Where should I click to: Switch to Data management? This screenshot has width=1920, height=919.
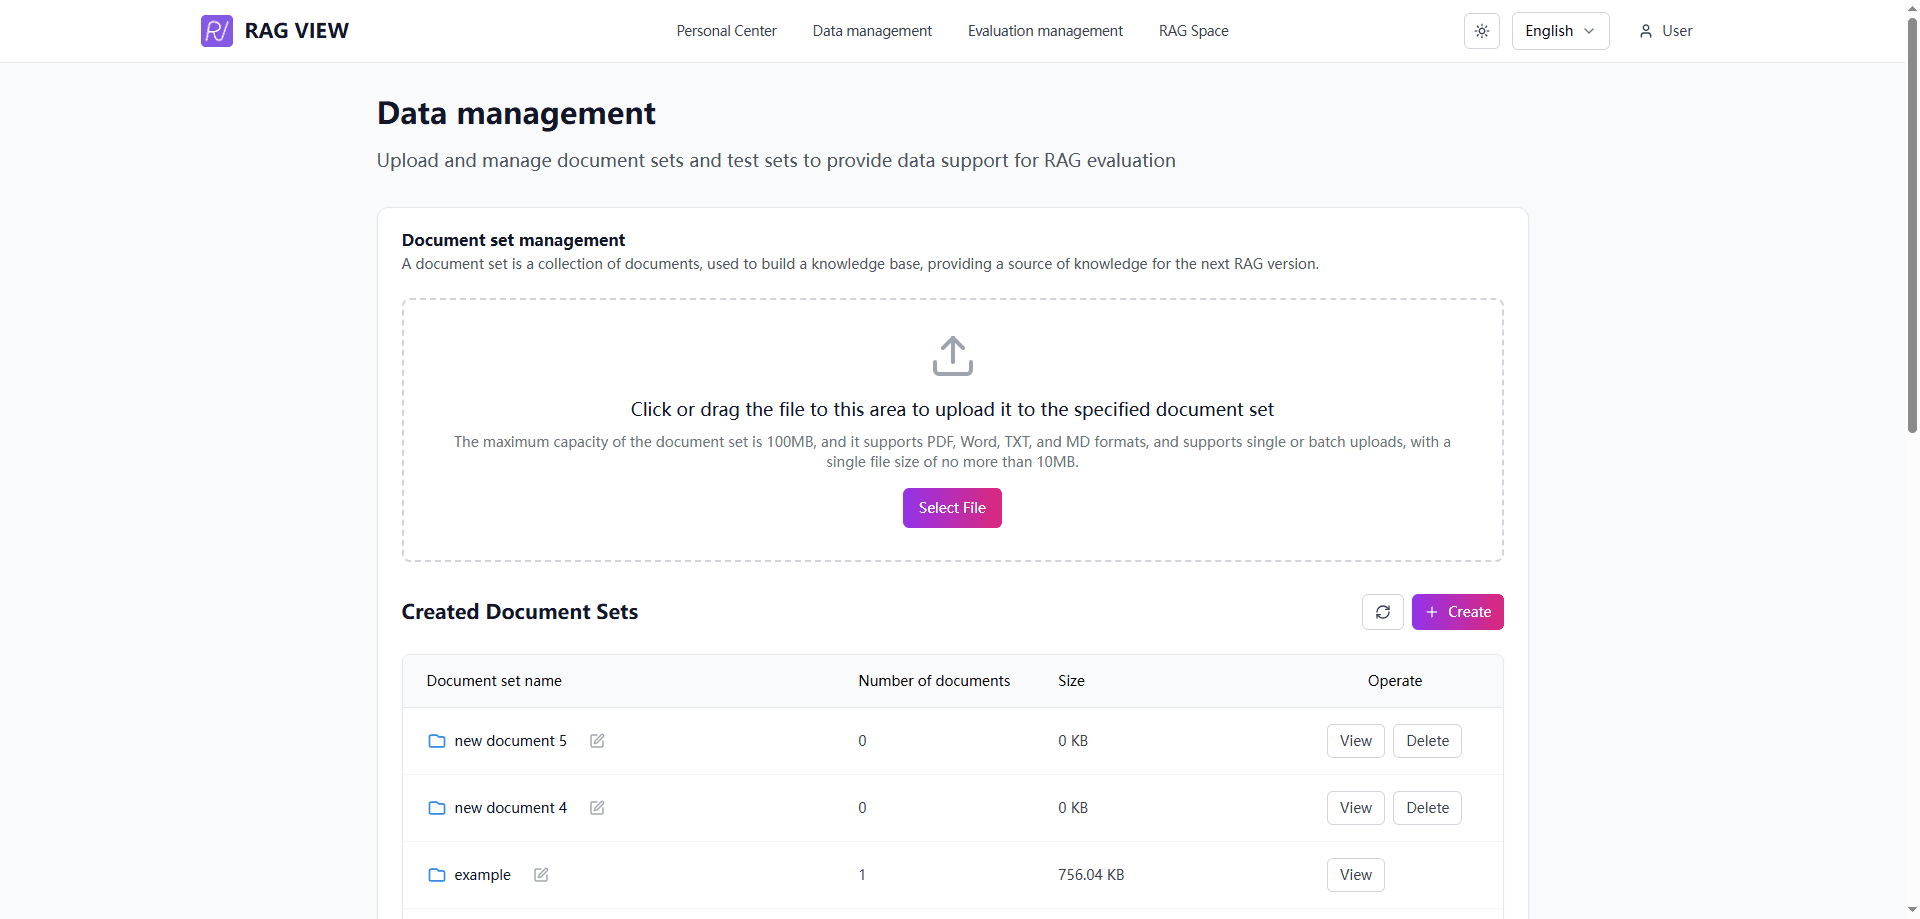[871, 30]
